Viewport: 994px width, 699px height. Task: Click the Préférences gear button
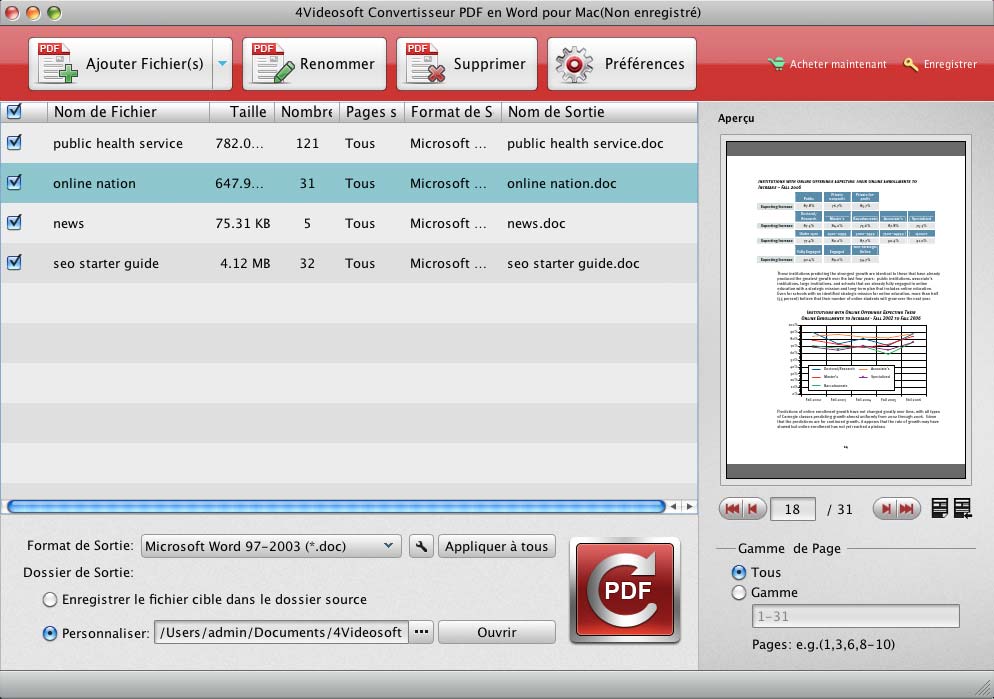(622, 64)
